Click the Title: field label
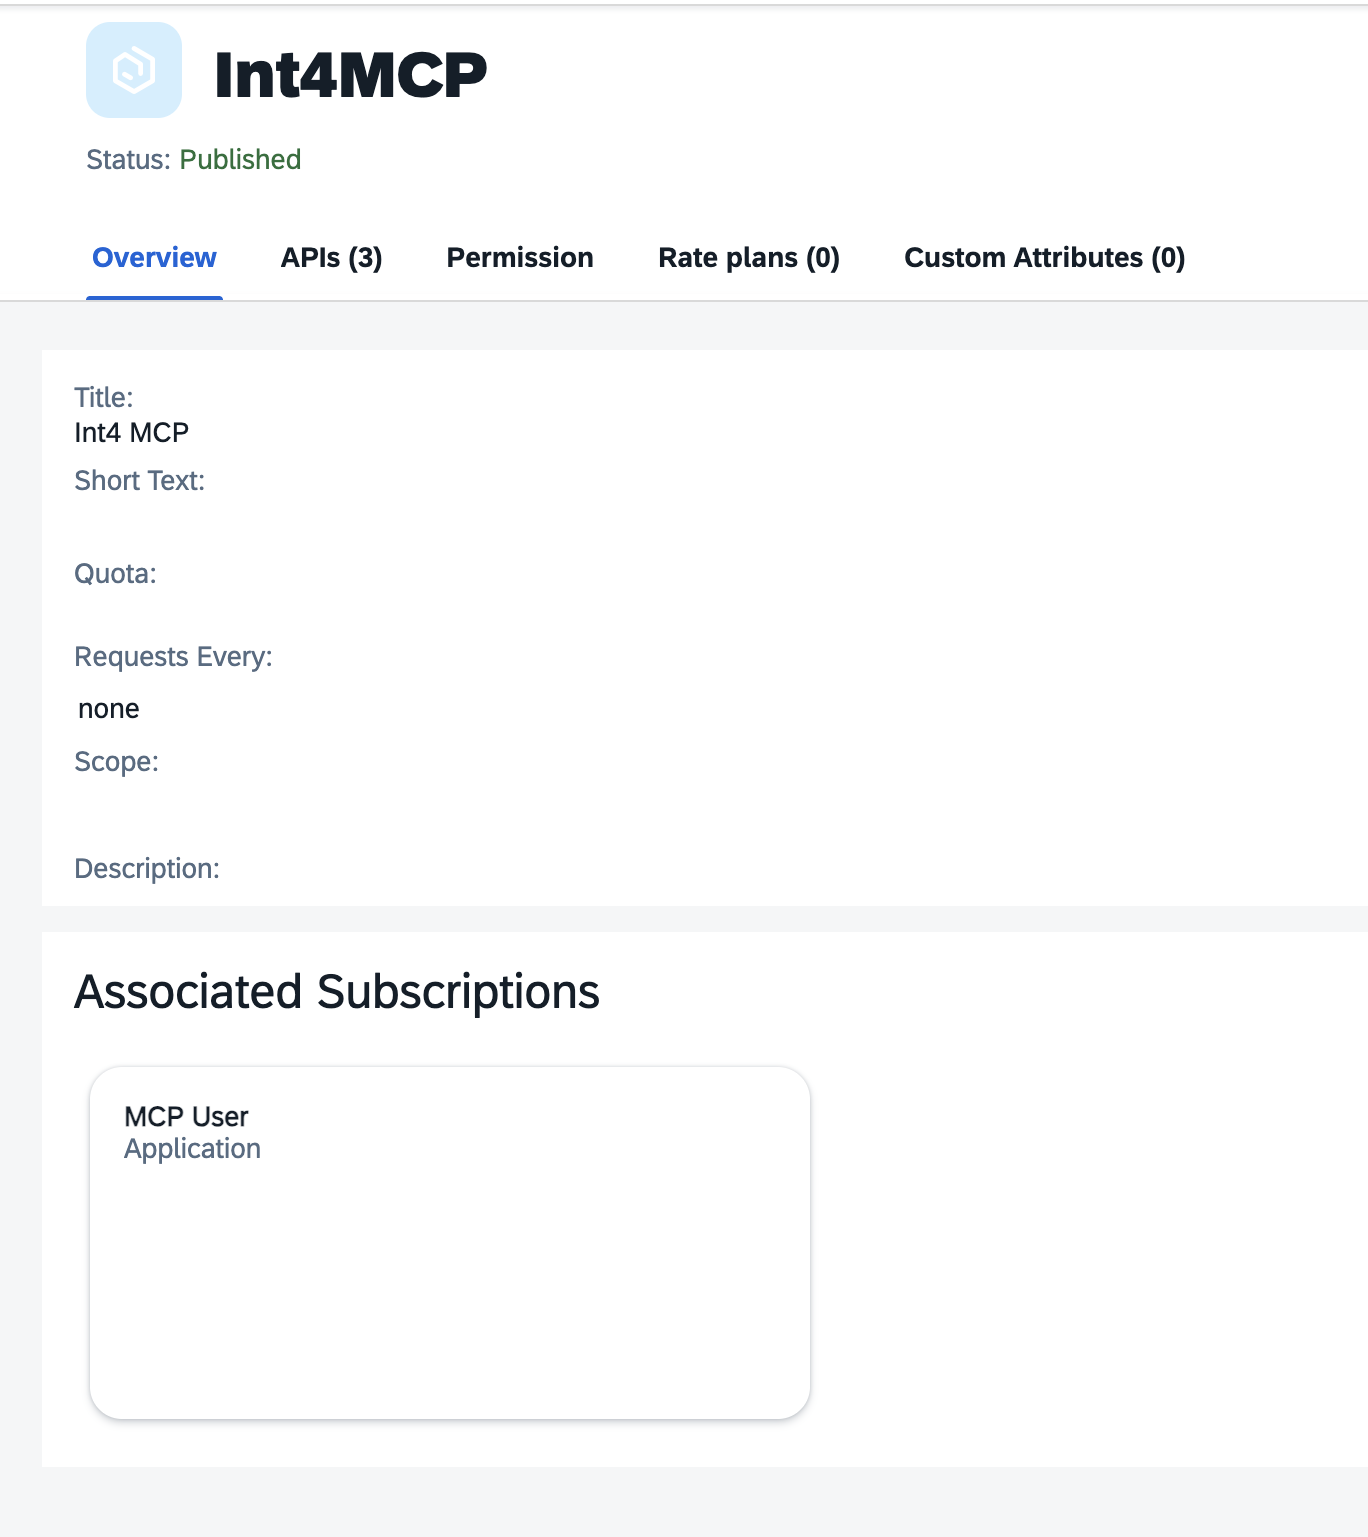This screenshot has height=1537, width=1368. pos(104,398)
